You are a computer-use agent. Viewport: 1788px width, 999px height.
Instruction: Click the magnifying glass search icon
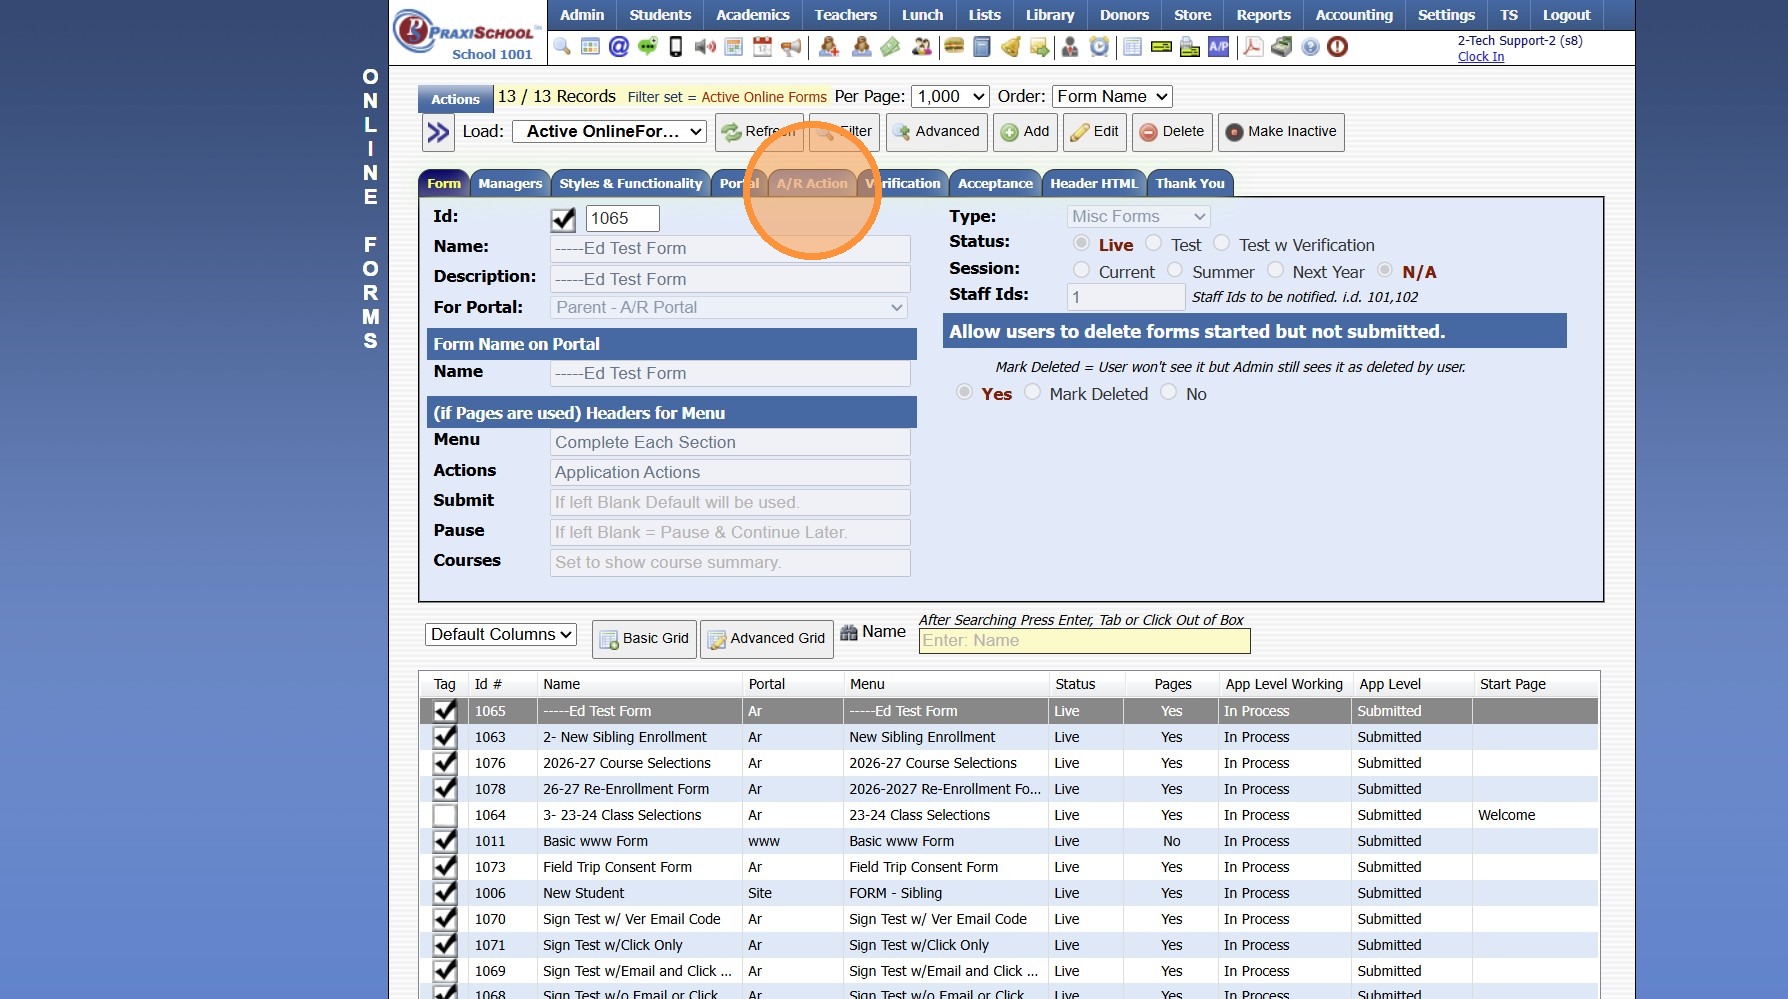[x=562, y=47]
